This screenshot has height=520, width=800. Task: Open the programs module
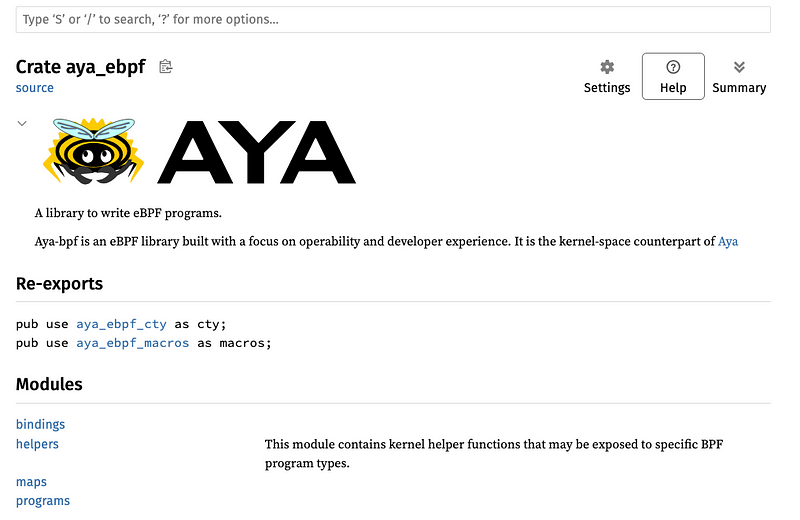coord(43,501)
